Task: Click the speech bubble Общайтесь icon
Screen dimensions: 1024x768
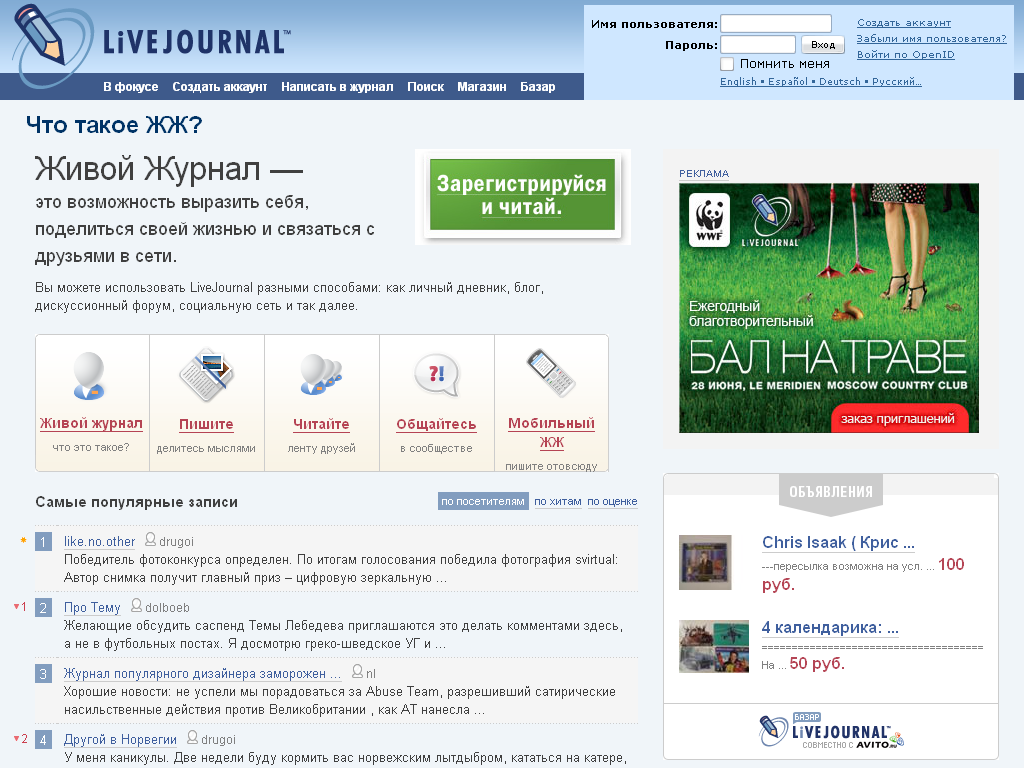Action: coord(436,374)
